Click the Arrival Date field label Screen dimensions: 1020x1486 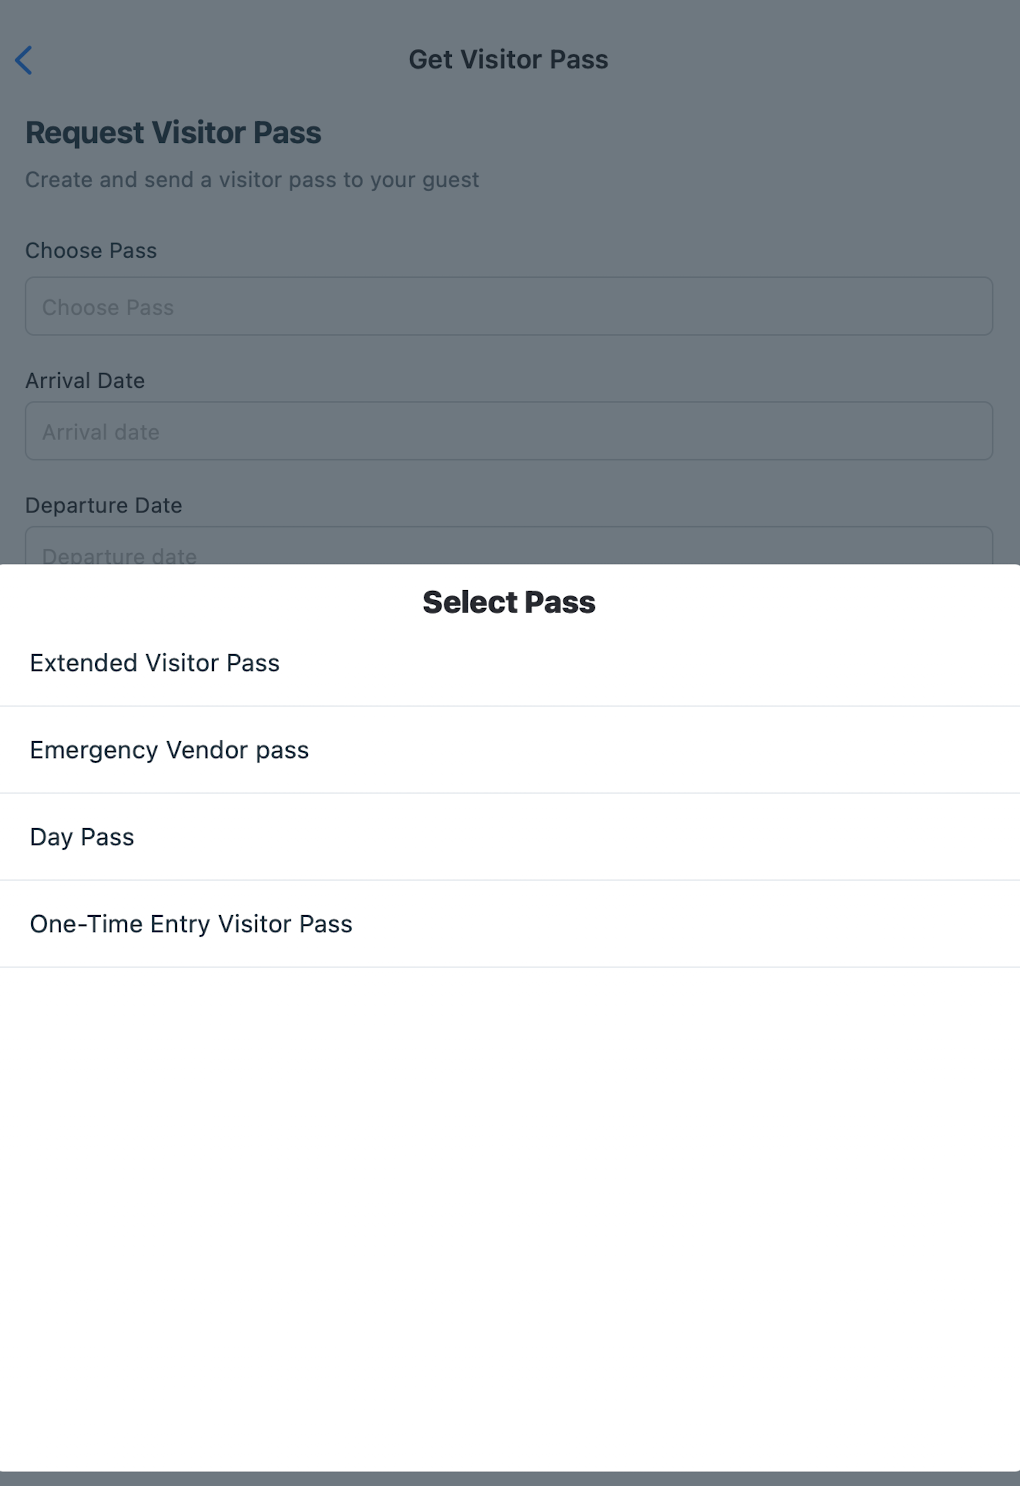coord(85,381)
